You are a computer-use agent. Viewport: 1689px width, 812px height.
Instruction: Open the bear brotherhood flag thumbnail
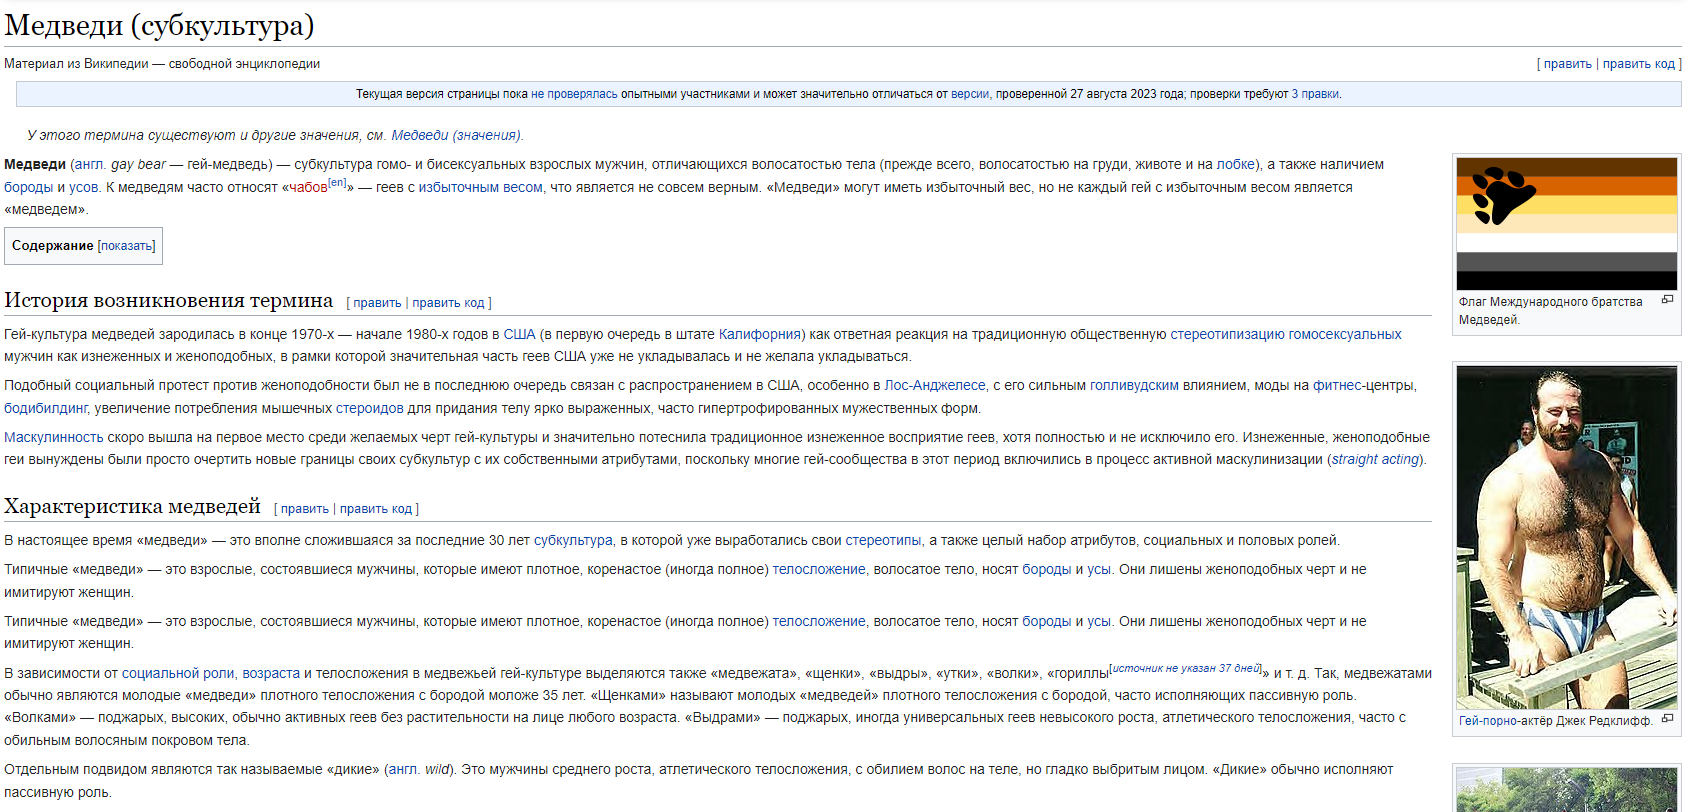[x=1567, y=224]
